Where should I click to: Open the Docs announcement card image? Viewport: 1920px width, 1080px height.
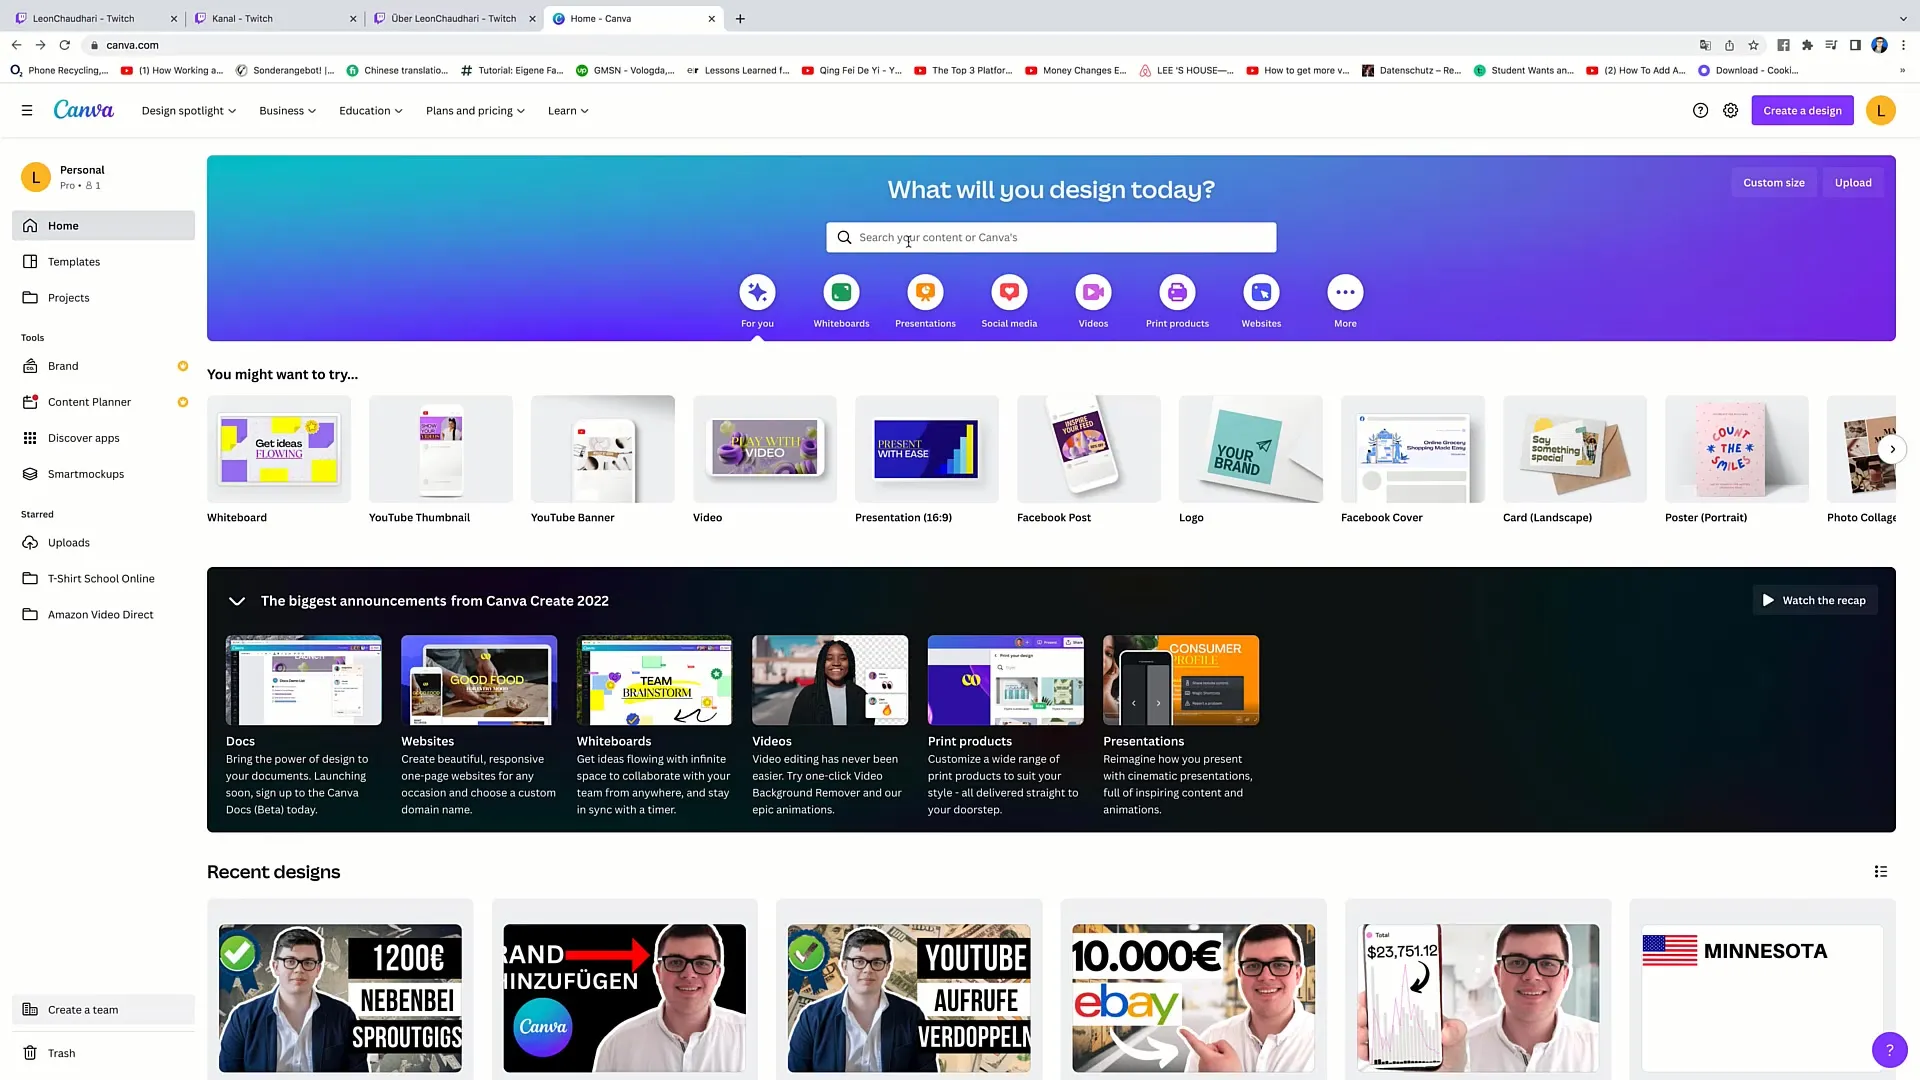pos(303,680)
